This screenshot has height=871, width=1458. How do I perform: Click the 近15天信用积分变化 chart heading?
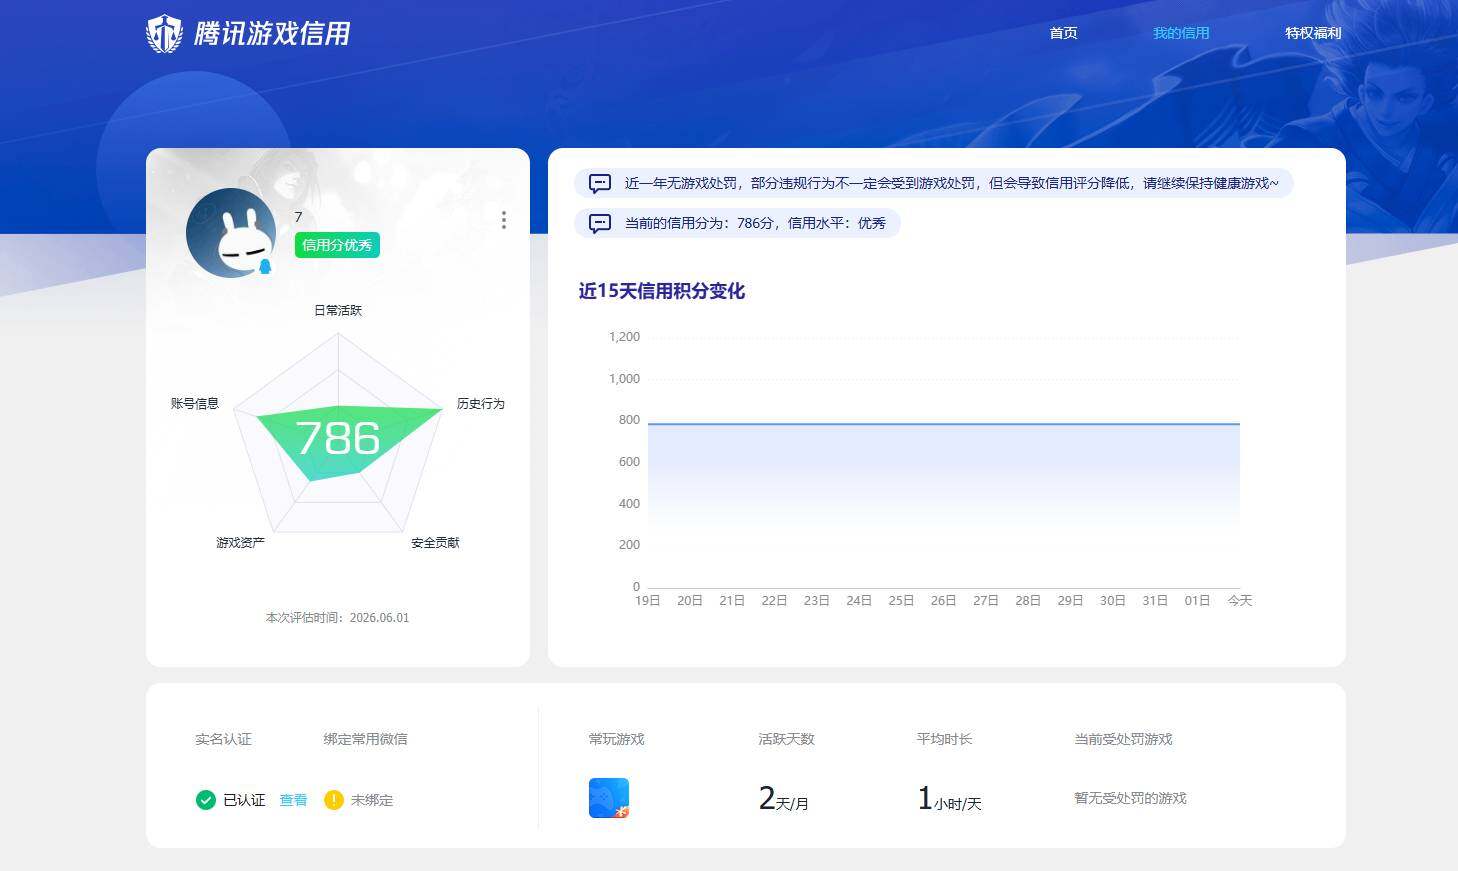[662, 291]
